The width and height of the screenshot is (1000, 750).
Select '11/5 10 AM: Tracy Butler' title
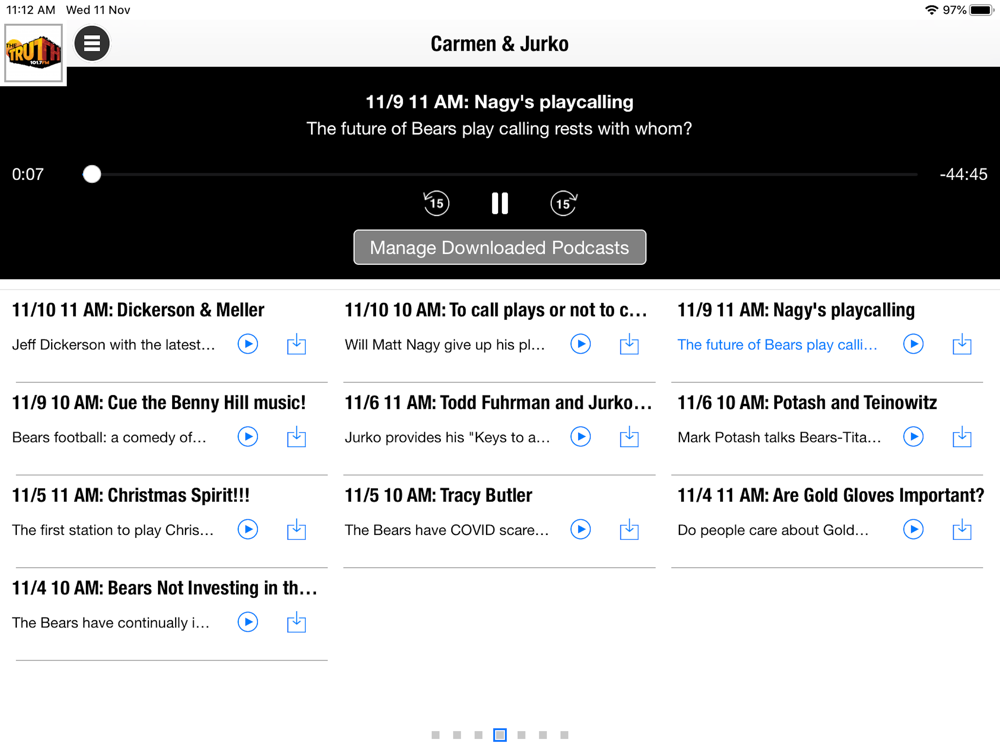pyautogui.click(x=438, y=495)
